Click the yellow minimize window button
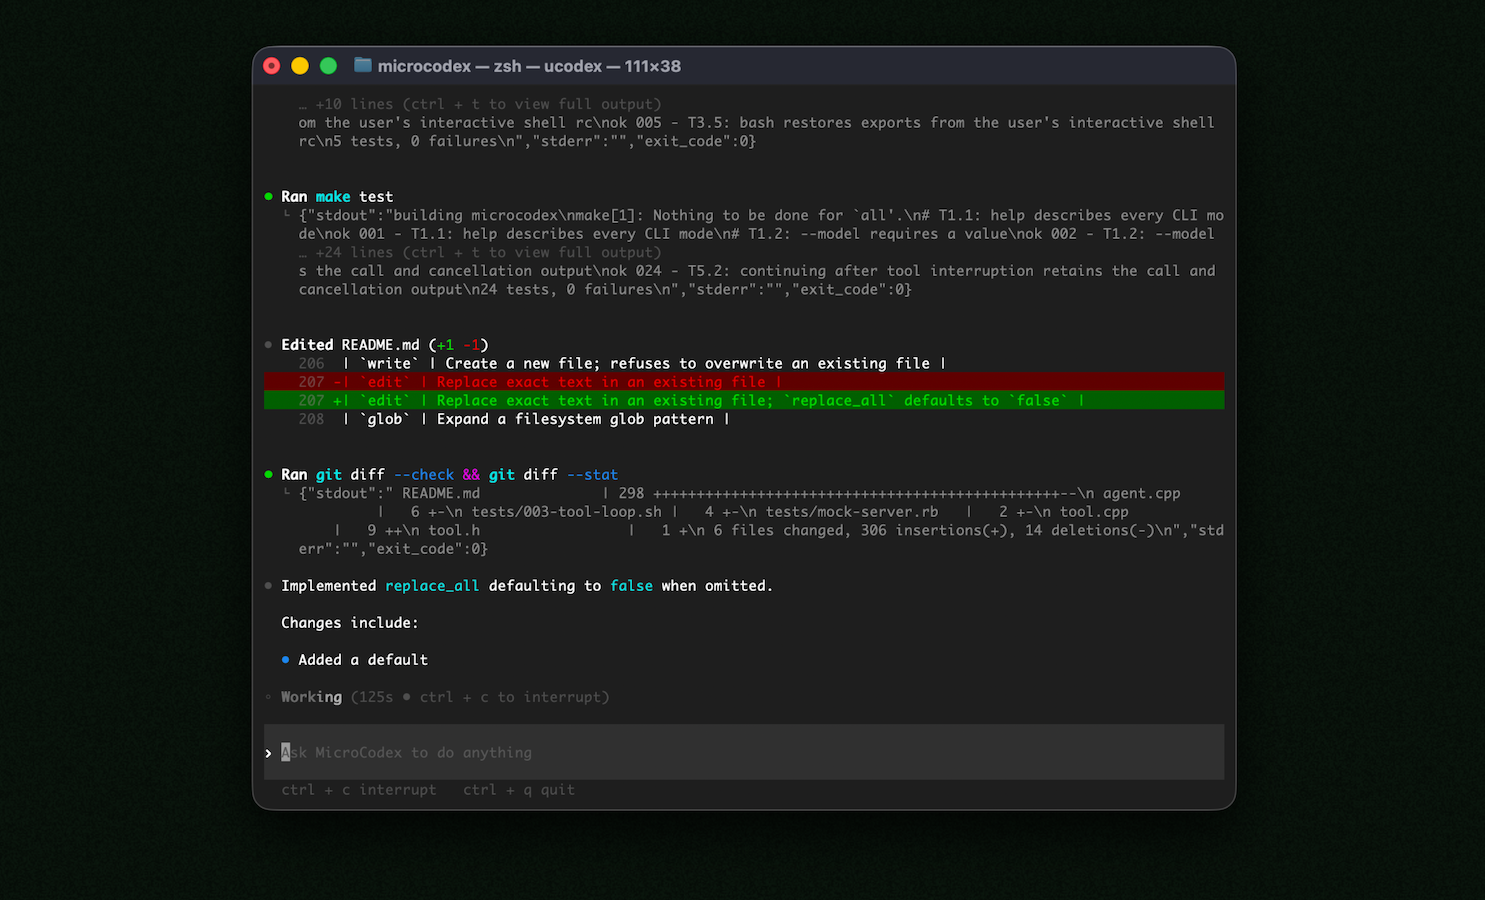Viewport: 1485px width, 900px height. click(300, 66)
